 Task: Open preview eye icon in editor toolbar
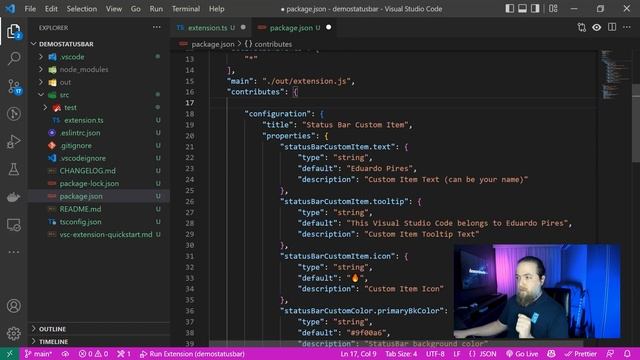click(597, 27)
